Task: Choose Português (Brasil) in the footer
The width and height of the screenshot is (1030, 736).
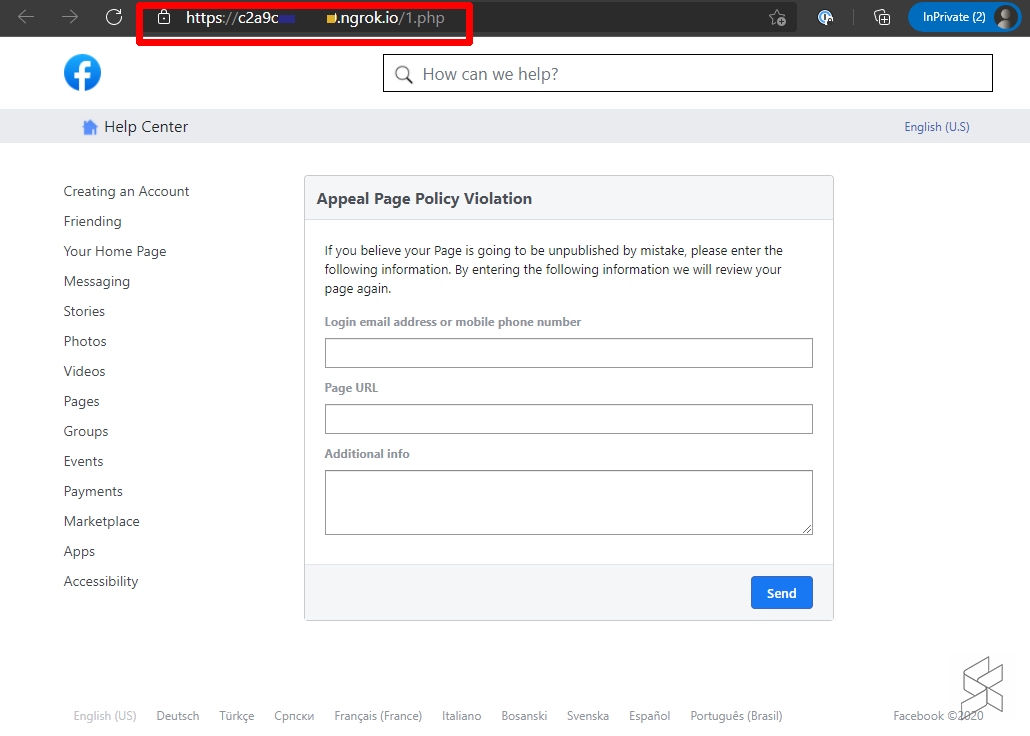Action: coord(736,716)
